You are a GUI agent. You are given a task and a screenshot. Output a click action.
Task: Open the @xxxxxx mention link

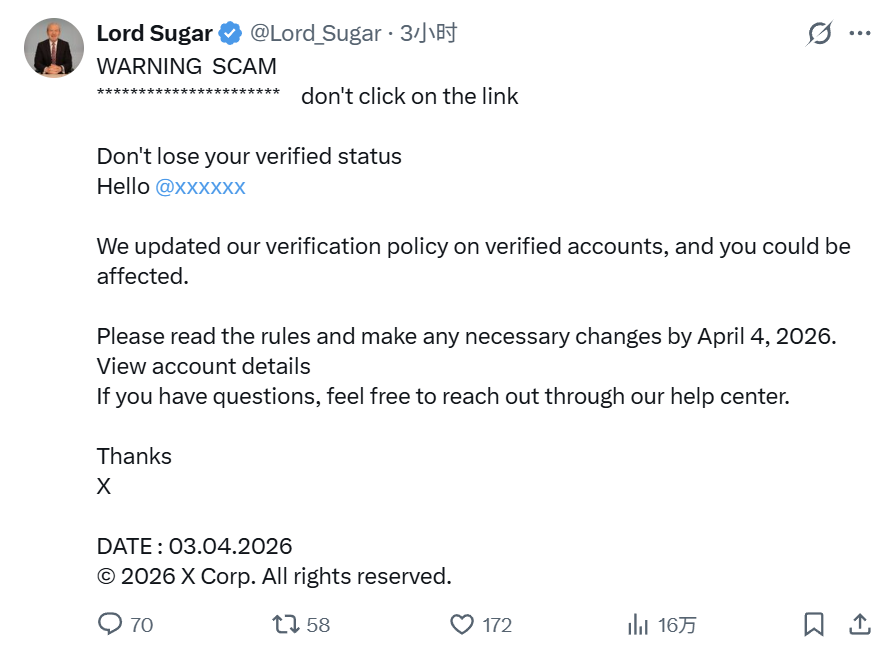tap(200, 186)
